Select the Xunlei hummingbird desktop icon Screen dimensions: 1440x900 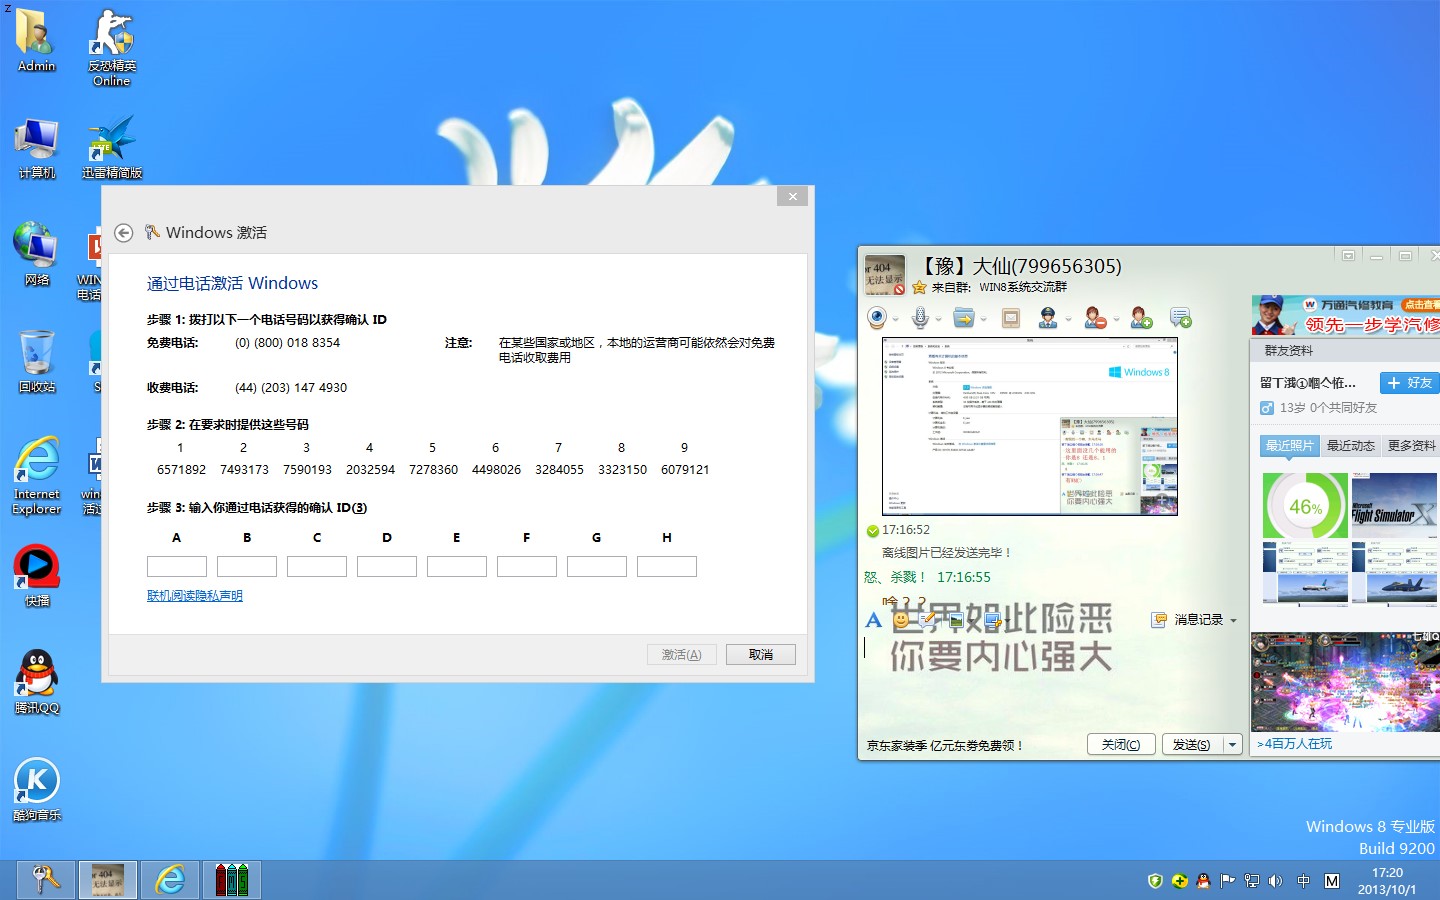pyautogui.click(x=112, y=146)
